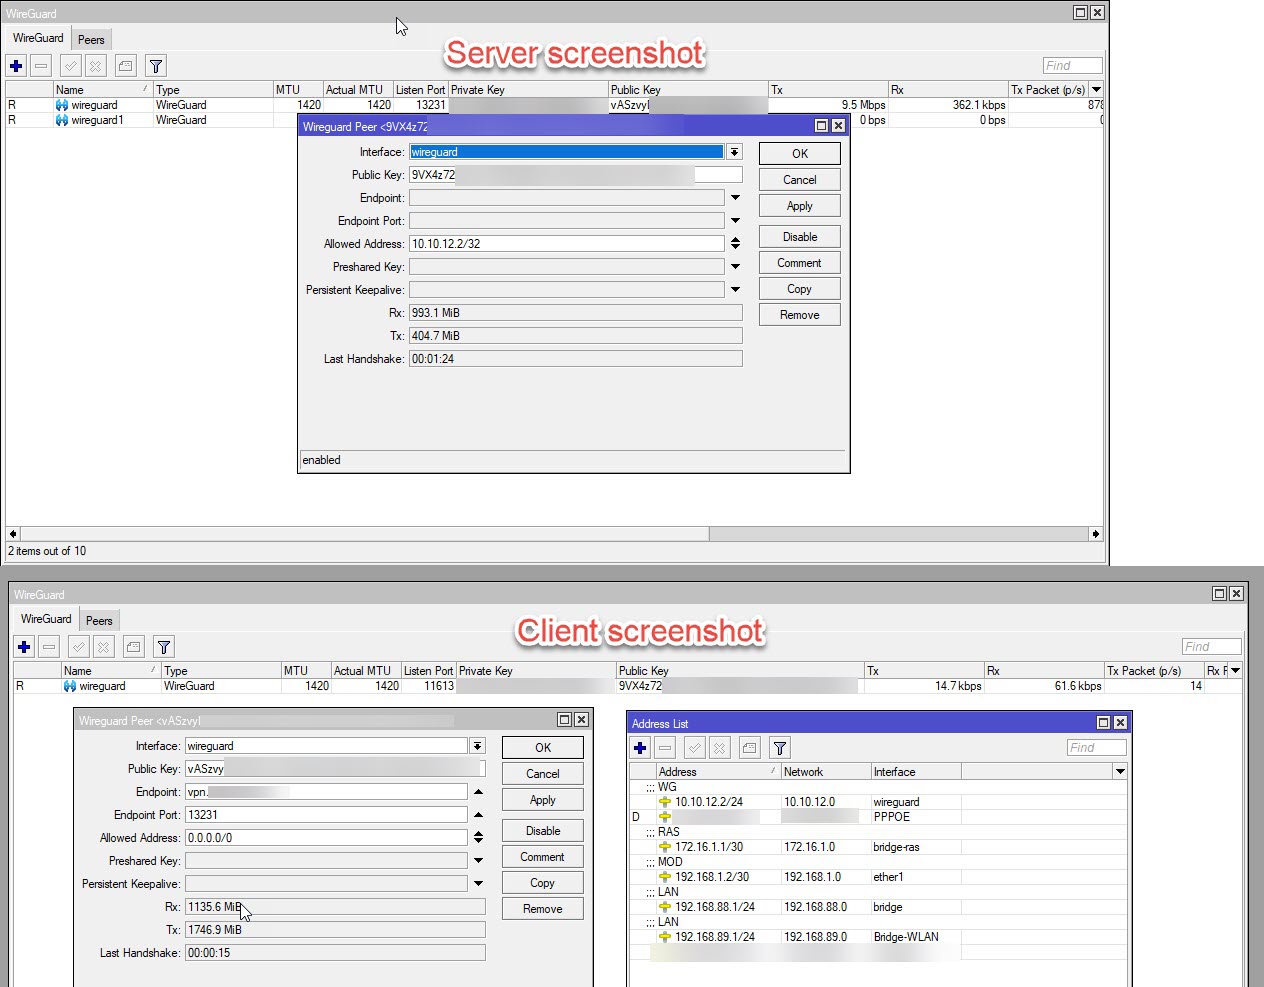1264x987 pixels.
Task: Click the add (plus) icon in the server WireGuard toolbar
Action: tap(16, 66)
